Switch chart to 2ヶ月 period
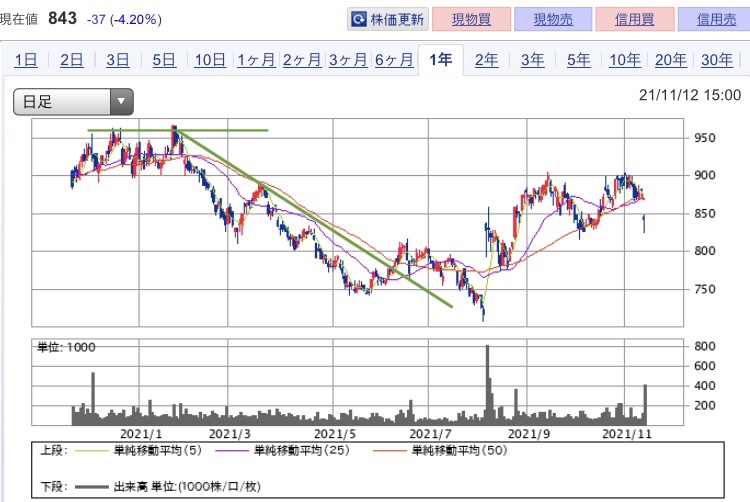The image size is (750, 502). [302, 60]
